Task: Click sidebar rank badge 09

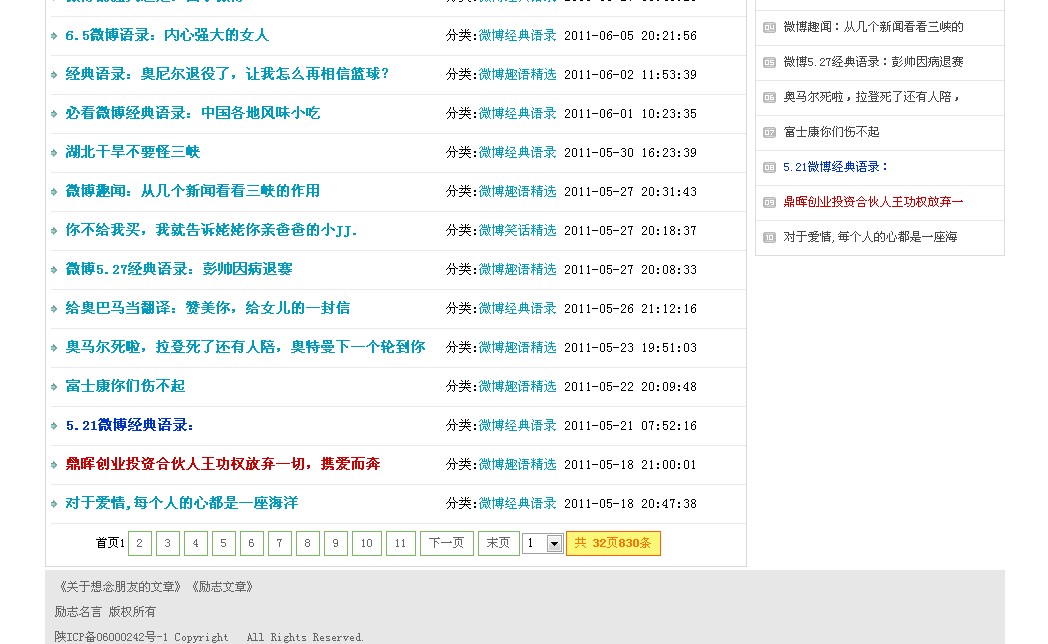Action: 769,202
